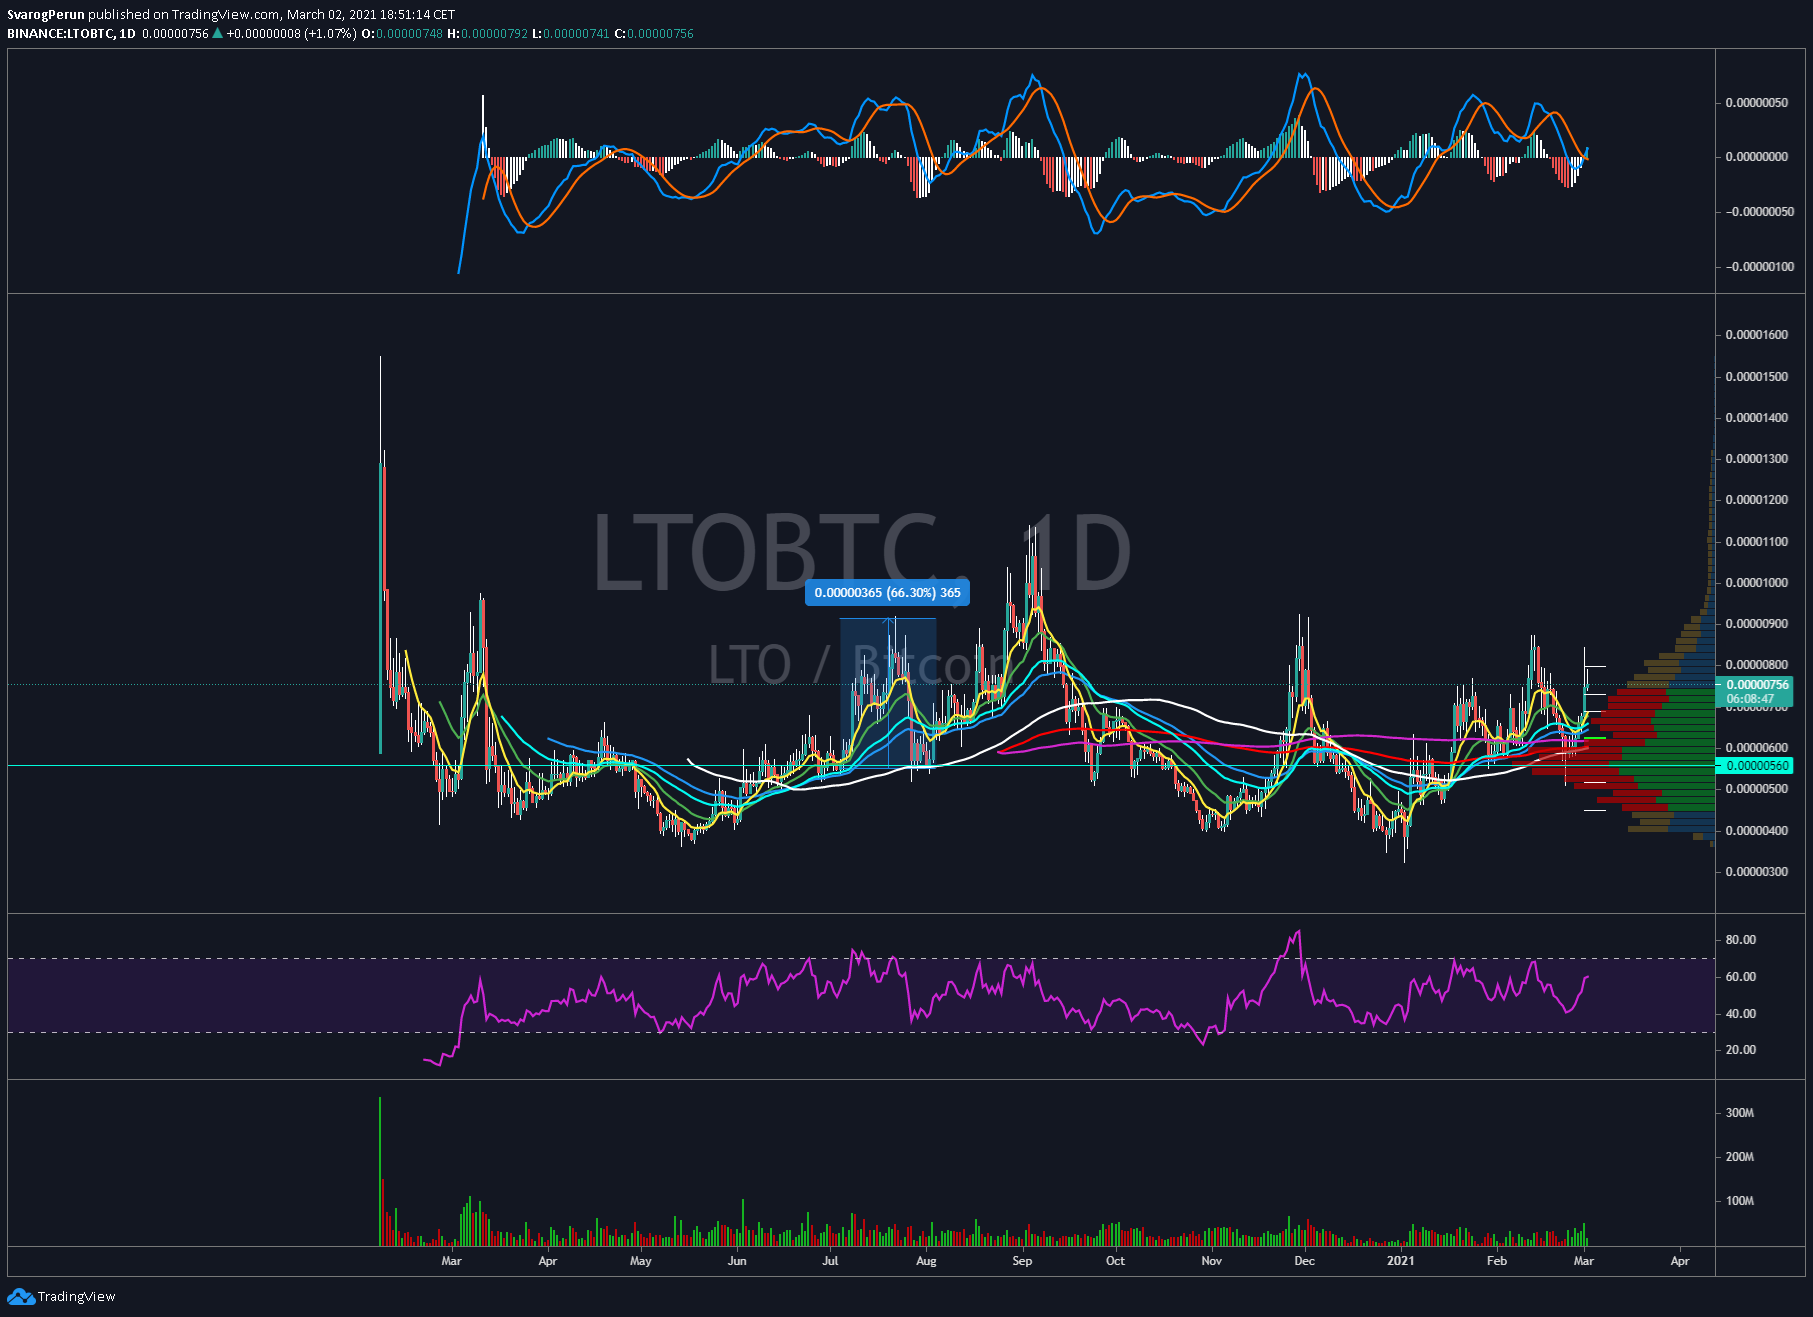This screenshot has height=1317, width=1813.
Task: Click the close value C:0.00000756
Action: pos(653,33)
